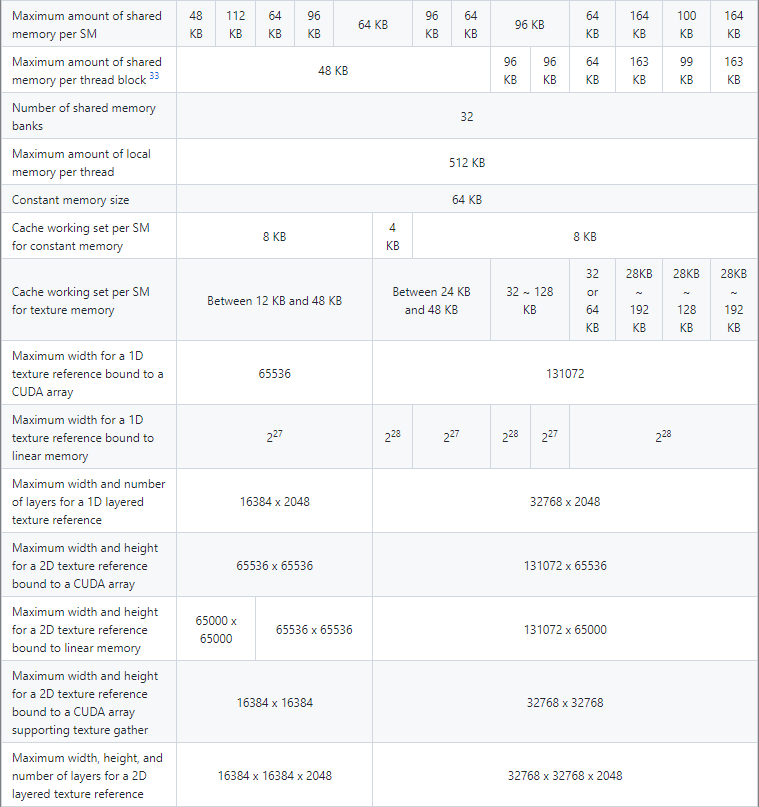The image size is (759, 807).
Task: Click the '32 or 64 KB' cell
Action: coord(592,300)
